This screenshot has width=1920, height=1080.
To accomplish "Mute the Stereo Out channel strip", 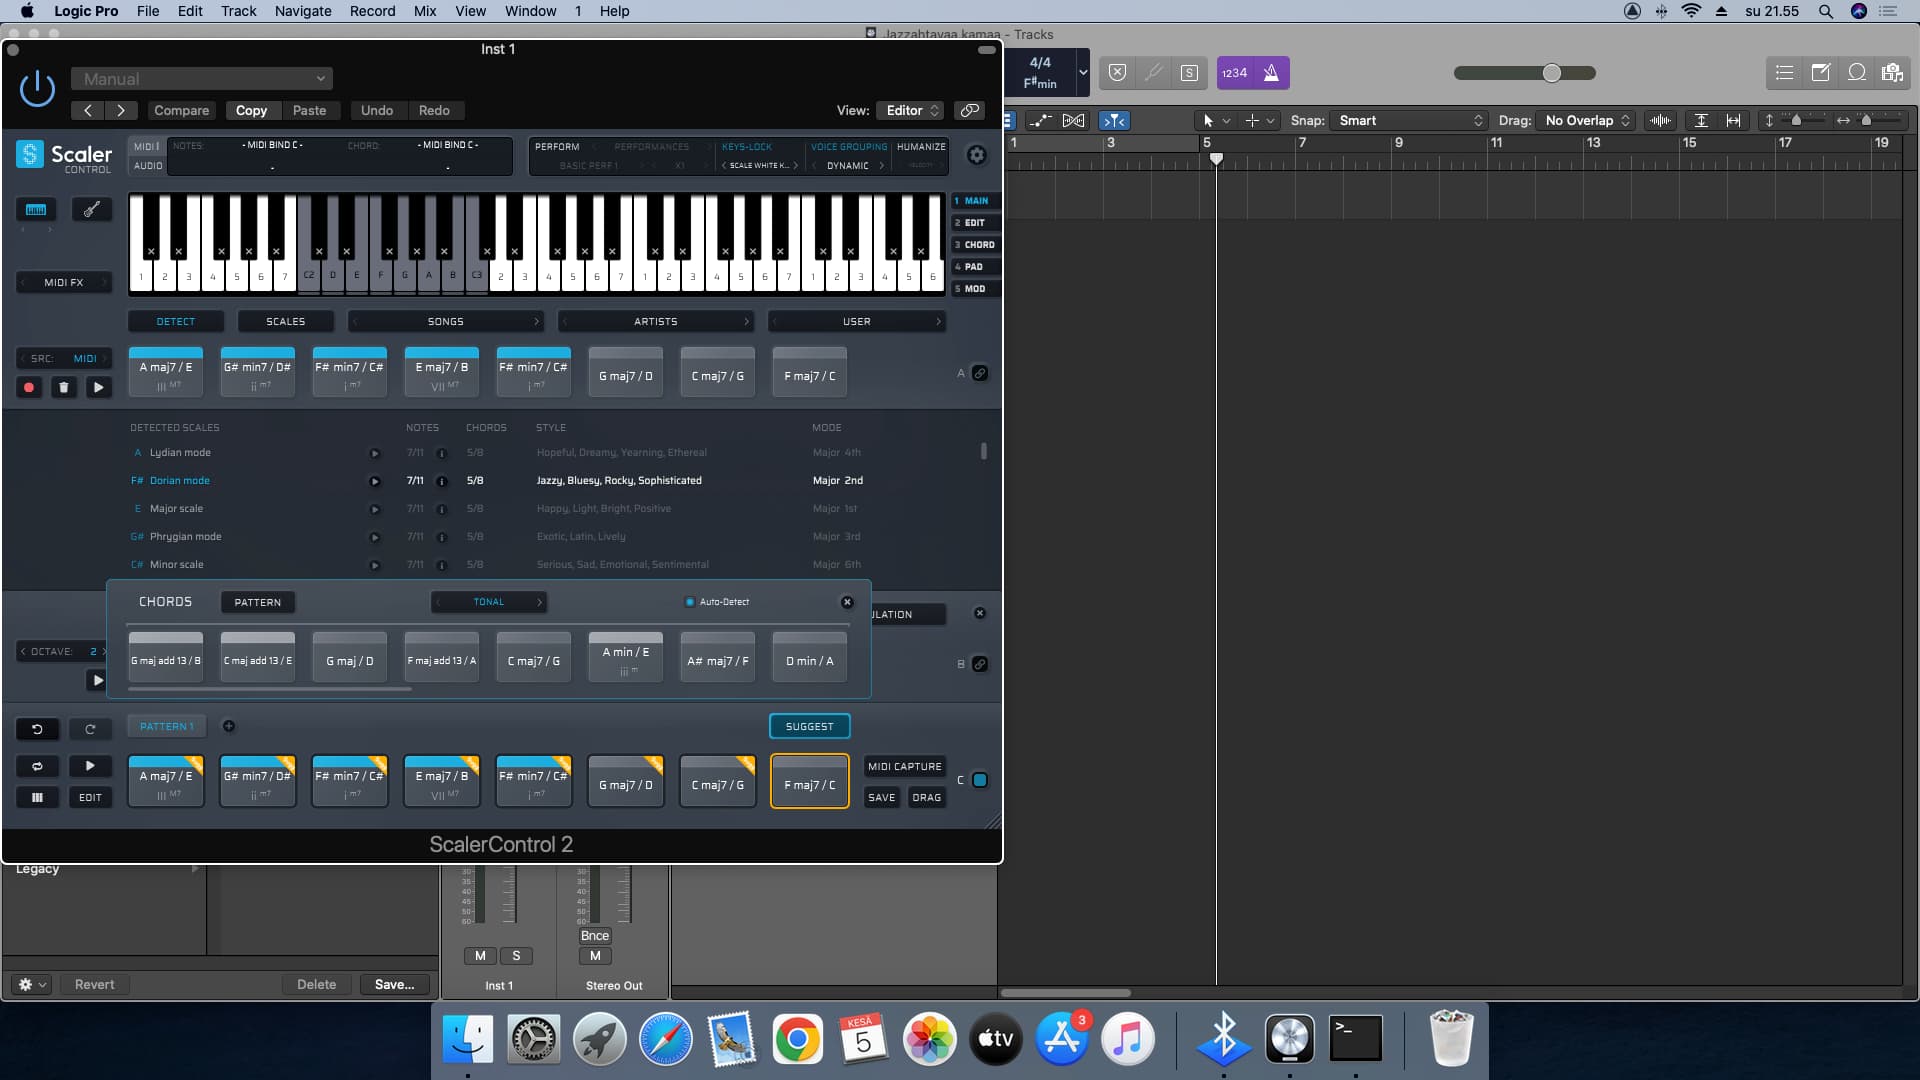I will 595,956.
